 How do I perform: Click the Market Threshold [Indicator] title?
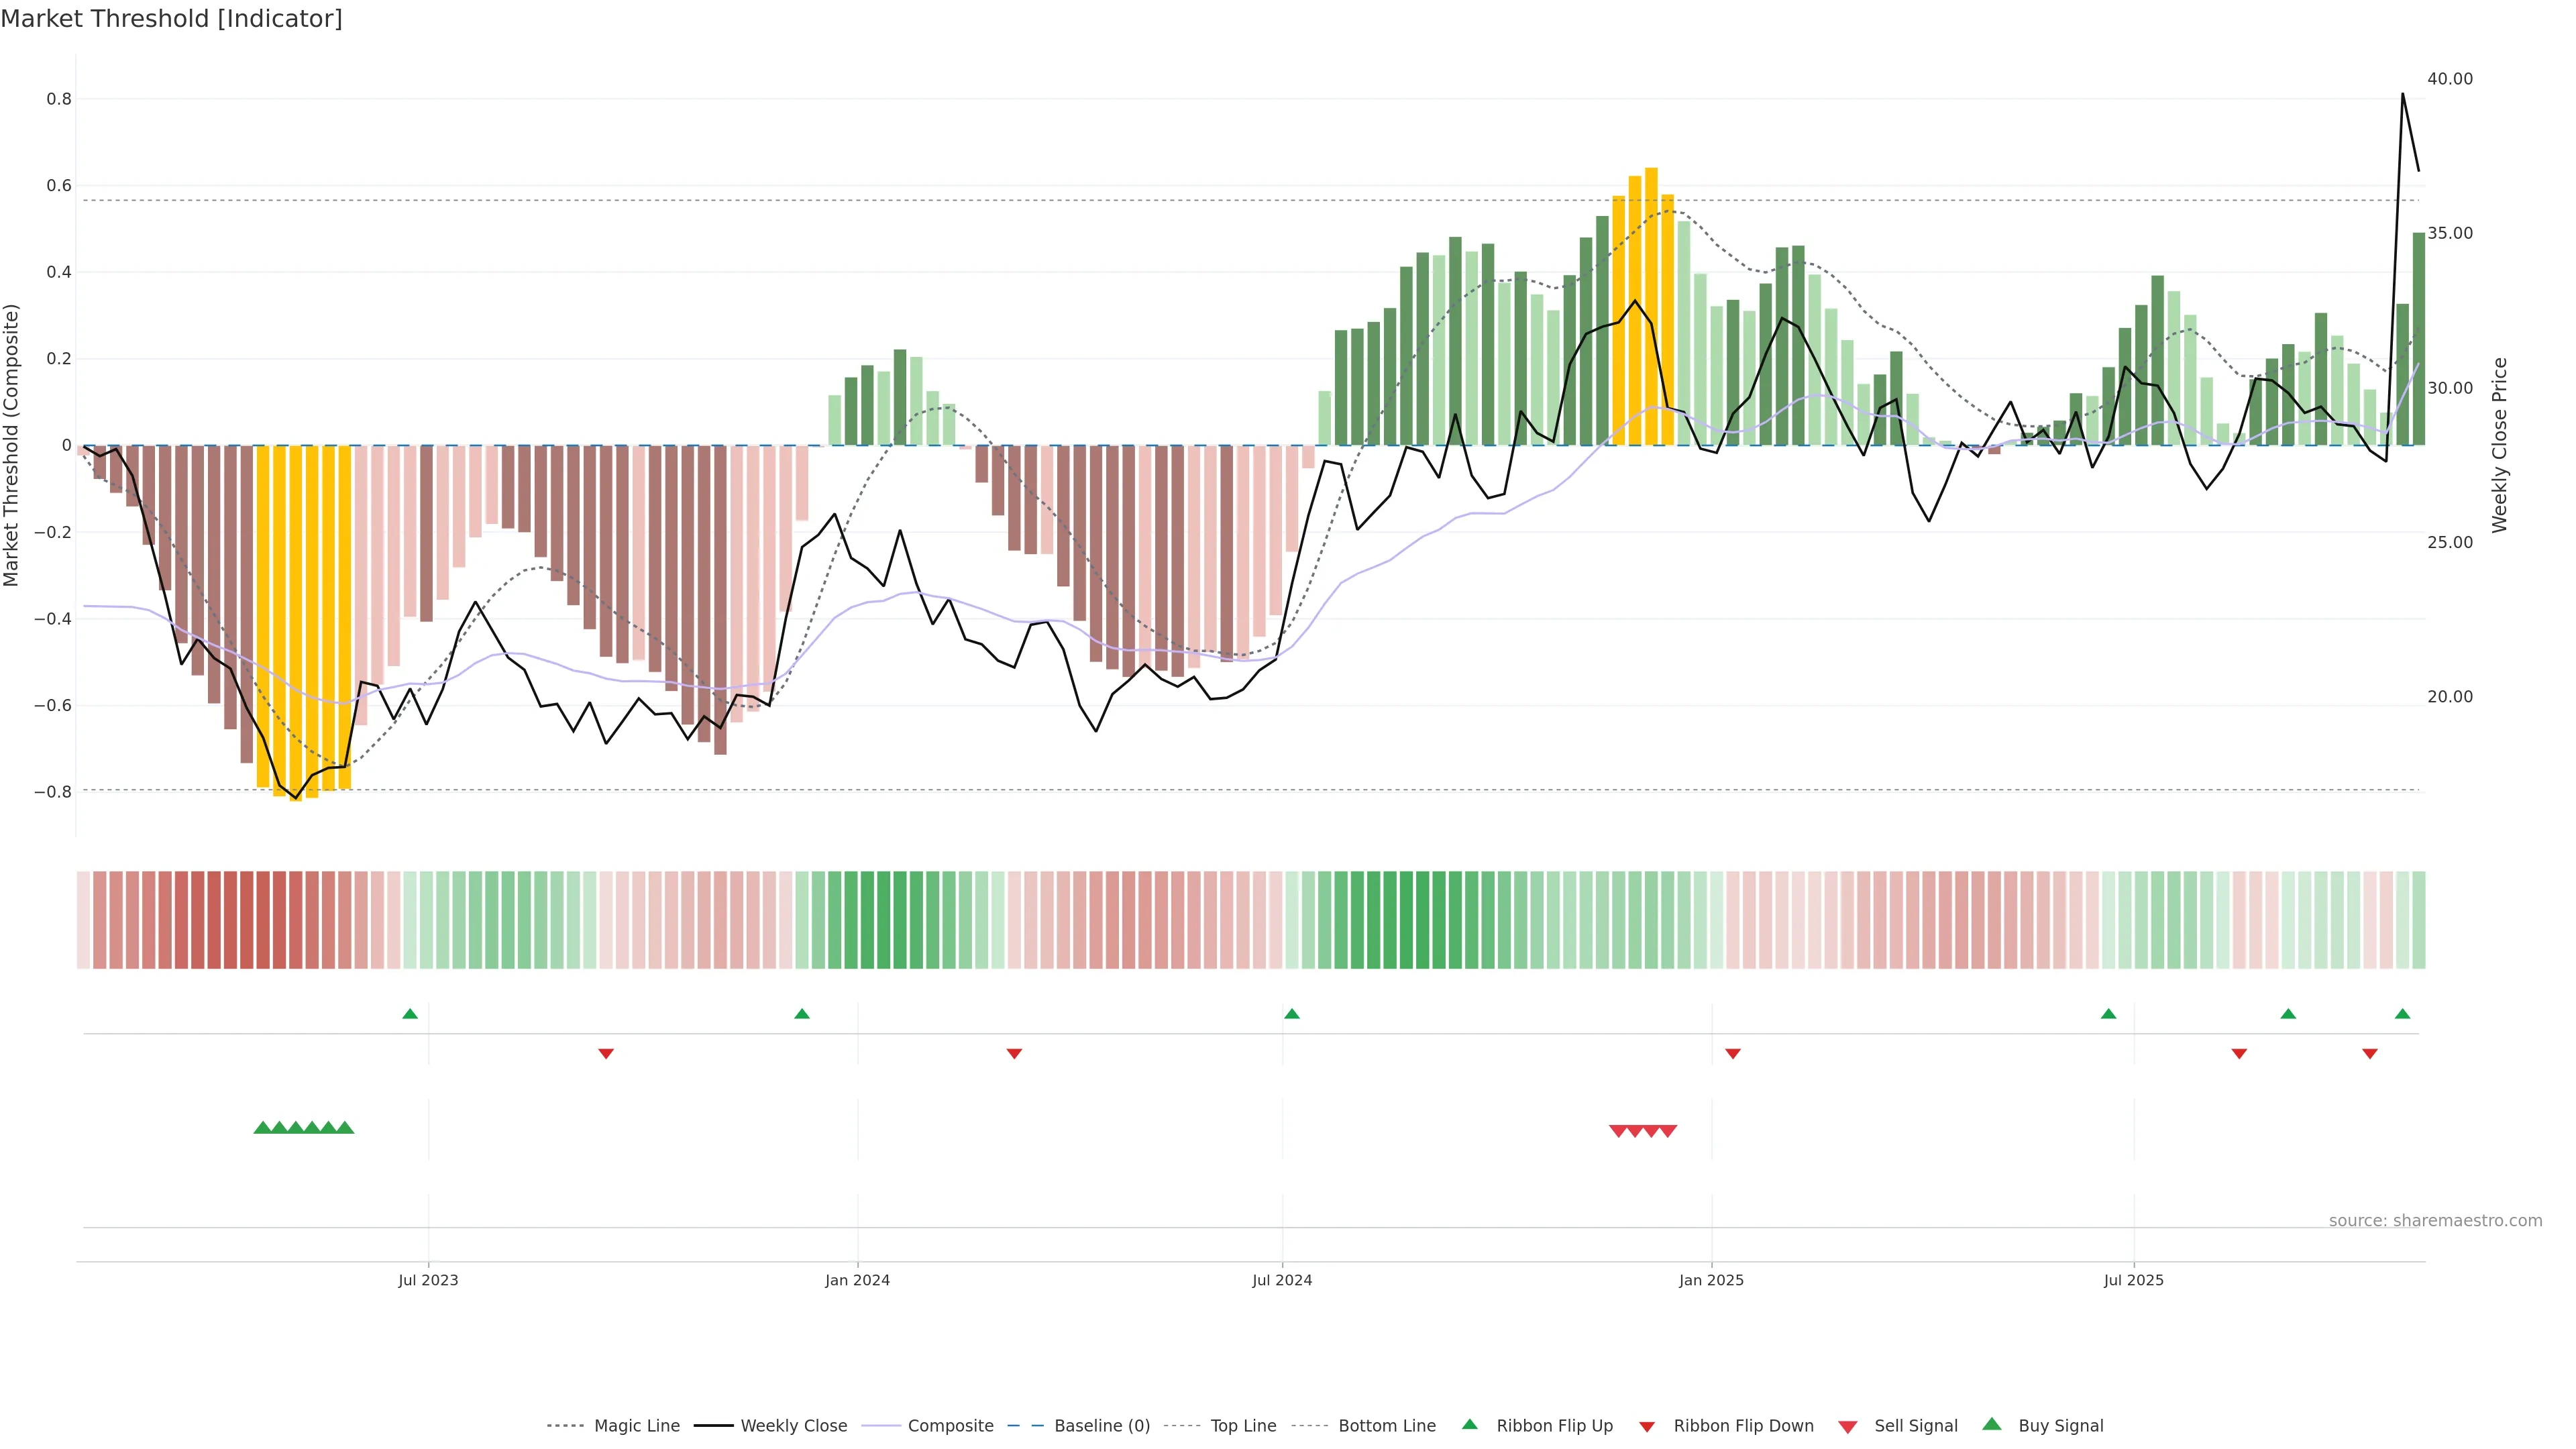coord(171,19)
